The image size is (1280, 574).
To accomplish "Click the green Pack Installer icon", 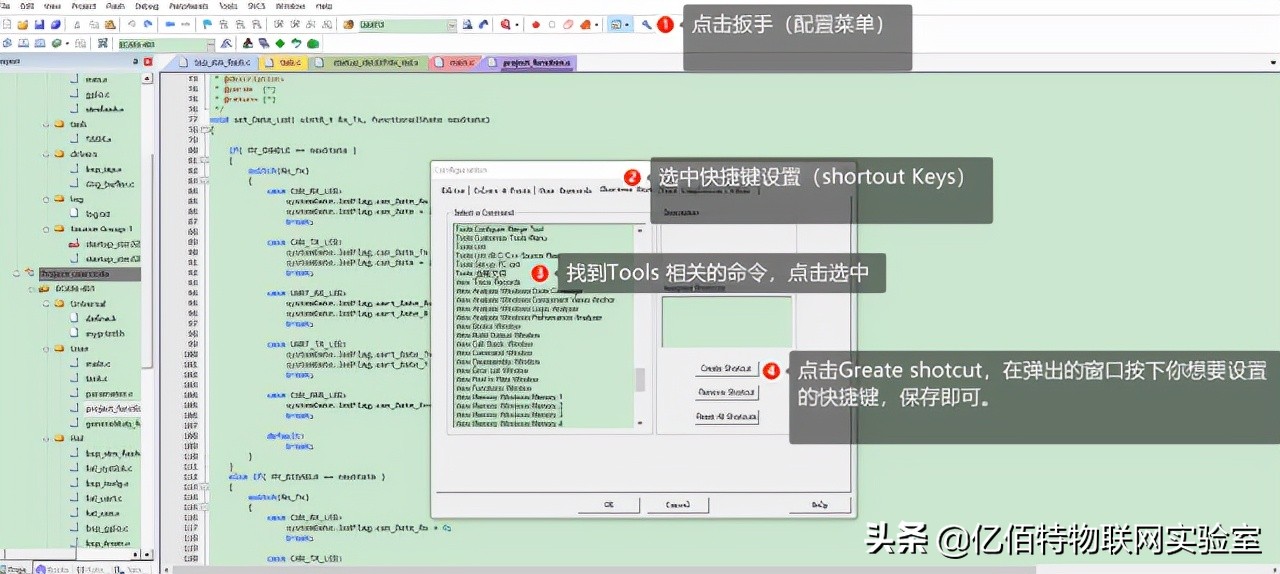I will coord(312,43).
